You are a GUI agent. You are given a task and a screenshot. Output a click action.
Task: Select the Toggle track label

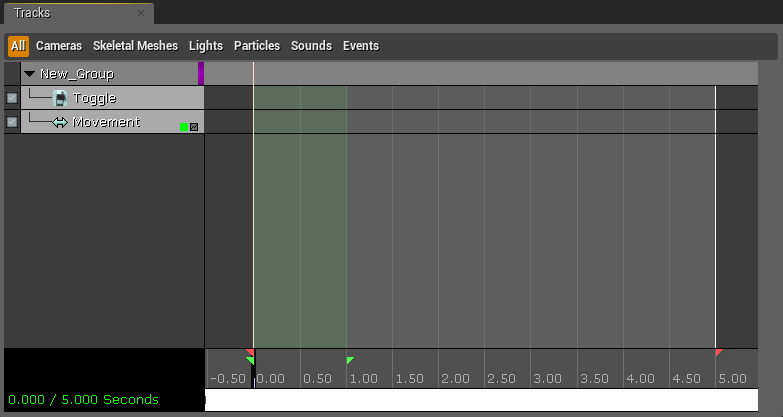click(94, 98)
